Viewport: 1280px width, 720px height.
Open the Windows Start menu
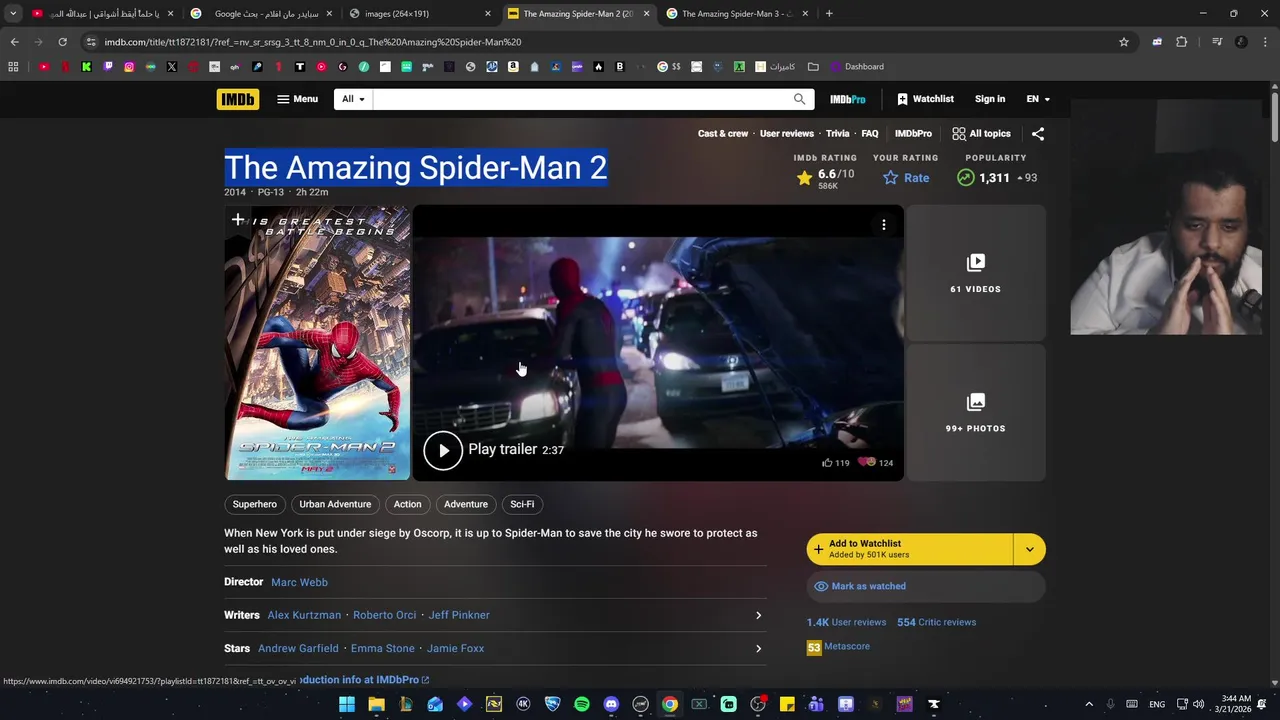[347, 704]
